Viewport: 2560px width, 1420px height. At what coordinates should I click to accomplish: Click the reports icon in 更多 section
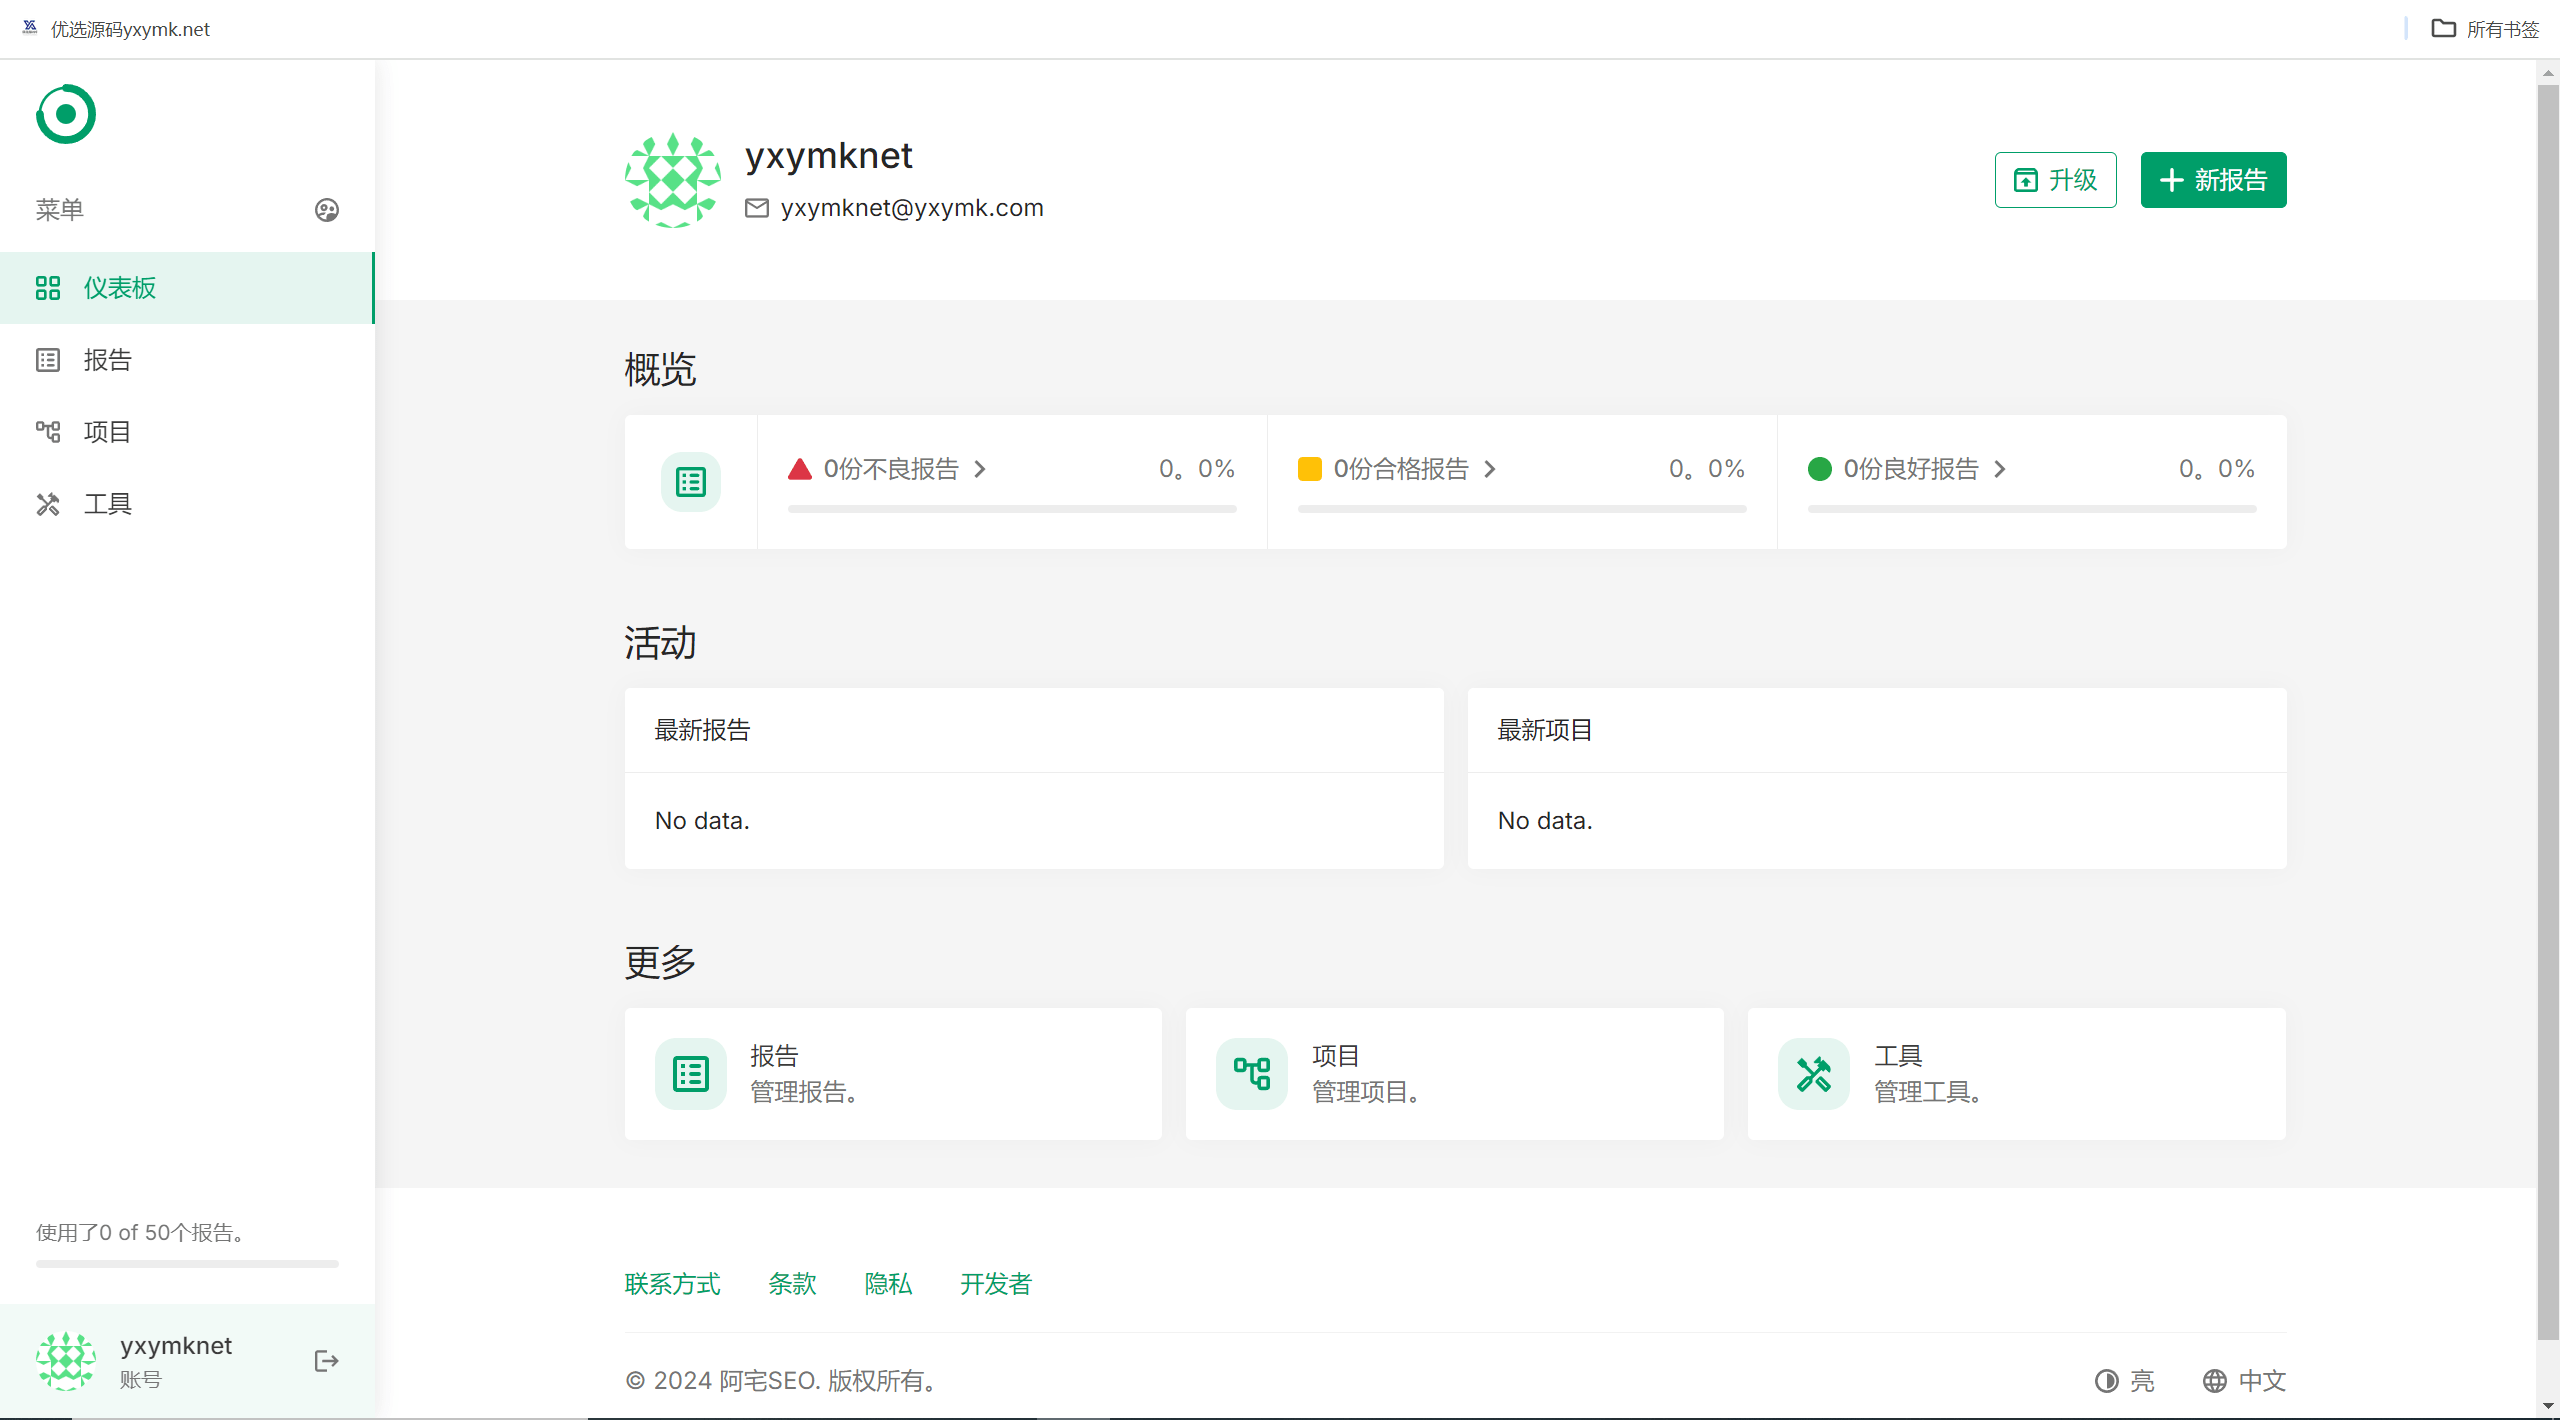tap(691, 1074)
